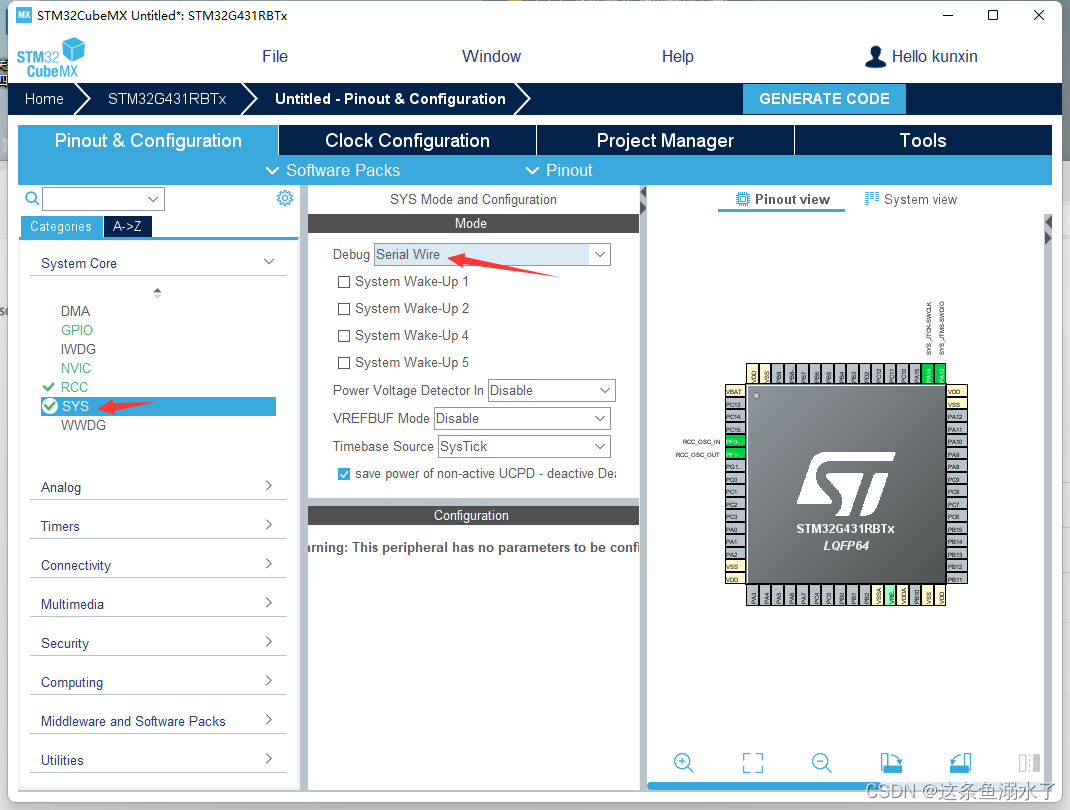Select the zoom out tool in pinout toolbar

[821, 762]
